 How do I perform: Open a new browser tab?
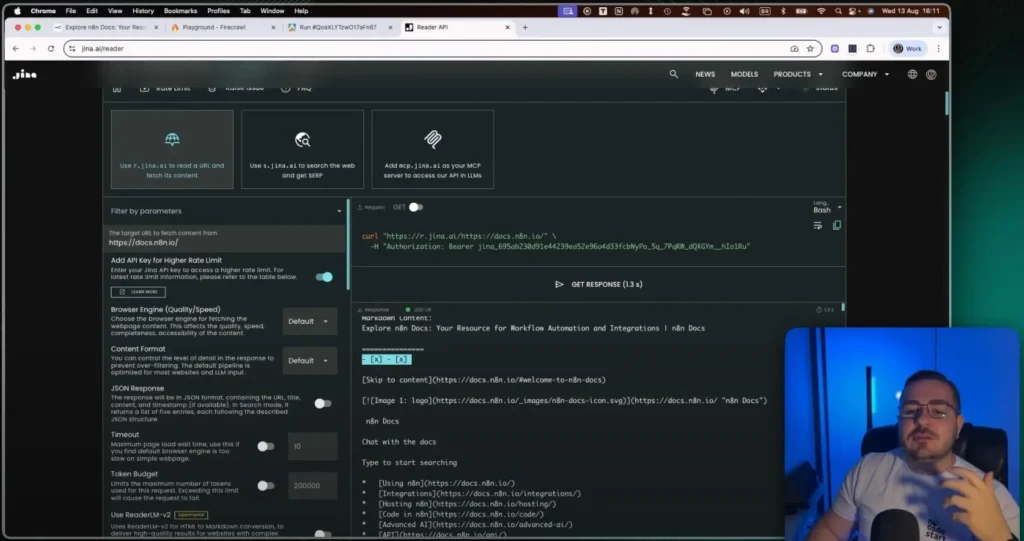click(525, 27)
